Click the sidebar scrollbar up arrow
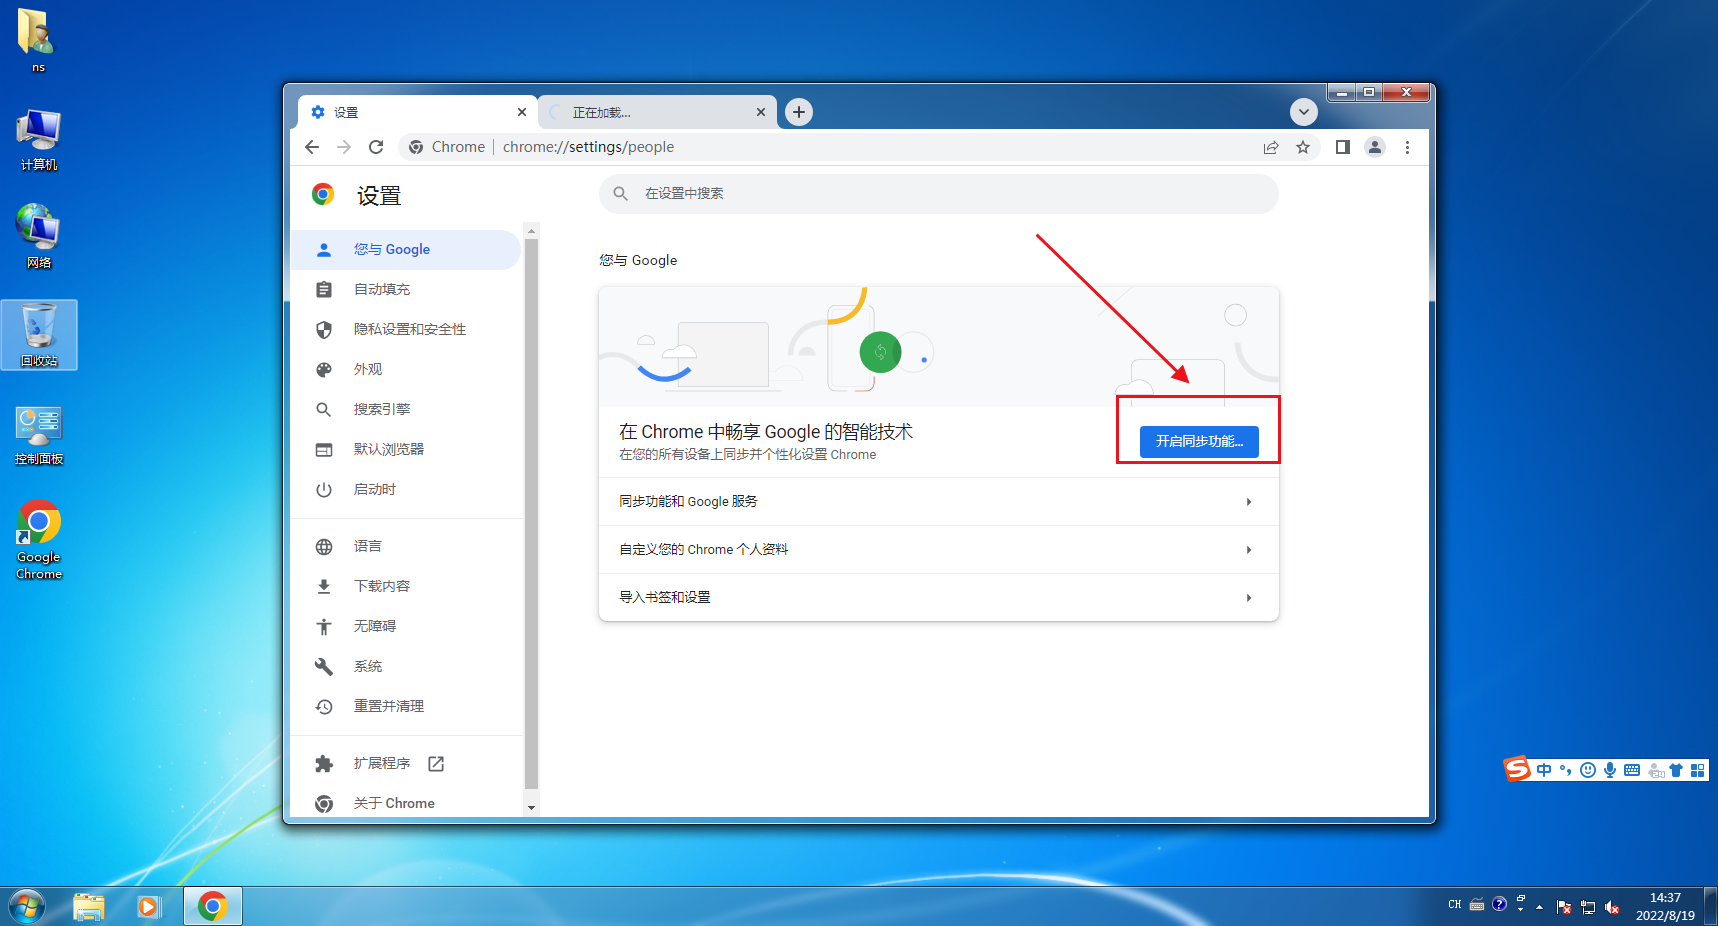The width and height of the screenshot is (1718, 926). (531, 231)
